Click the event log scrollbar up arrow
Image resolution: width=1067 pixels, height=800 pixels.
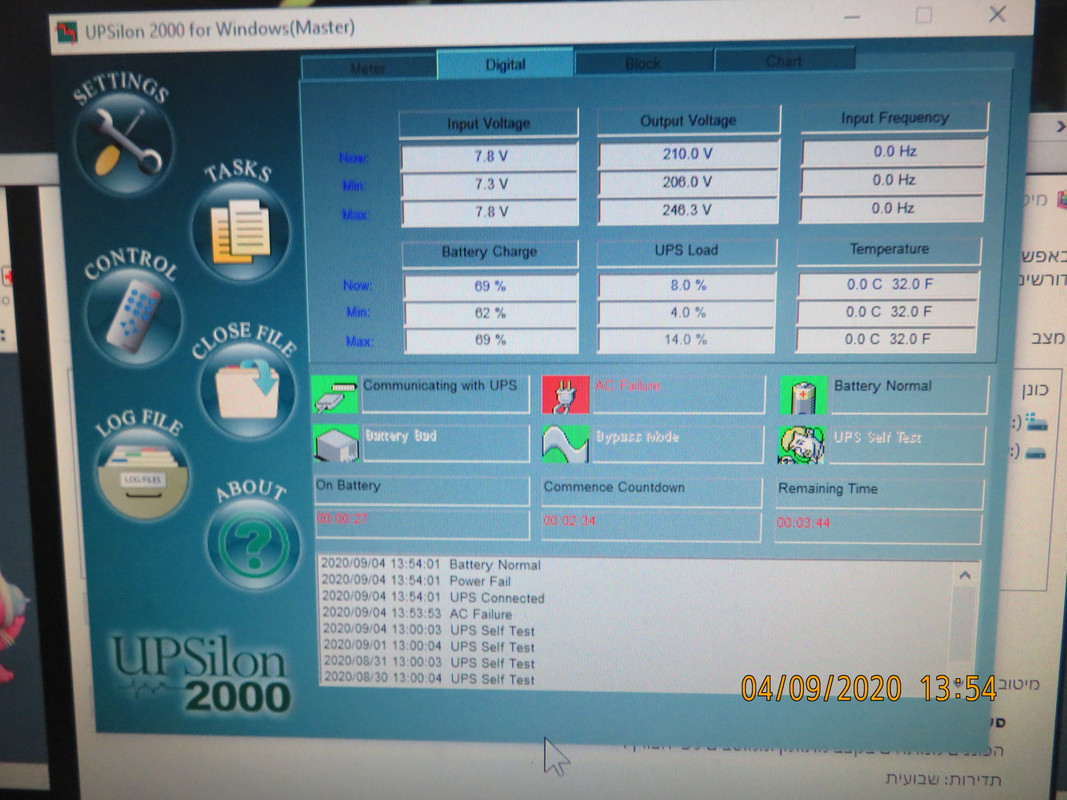964,576
